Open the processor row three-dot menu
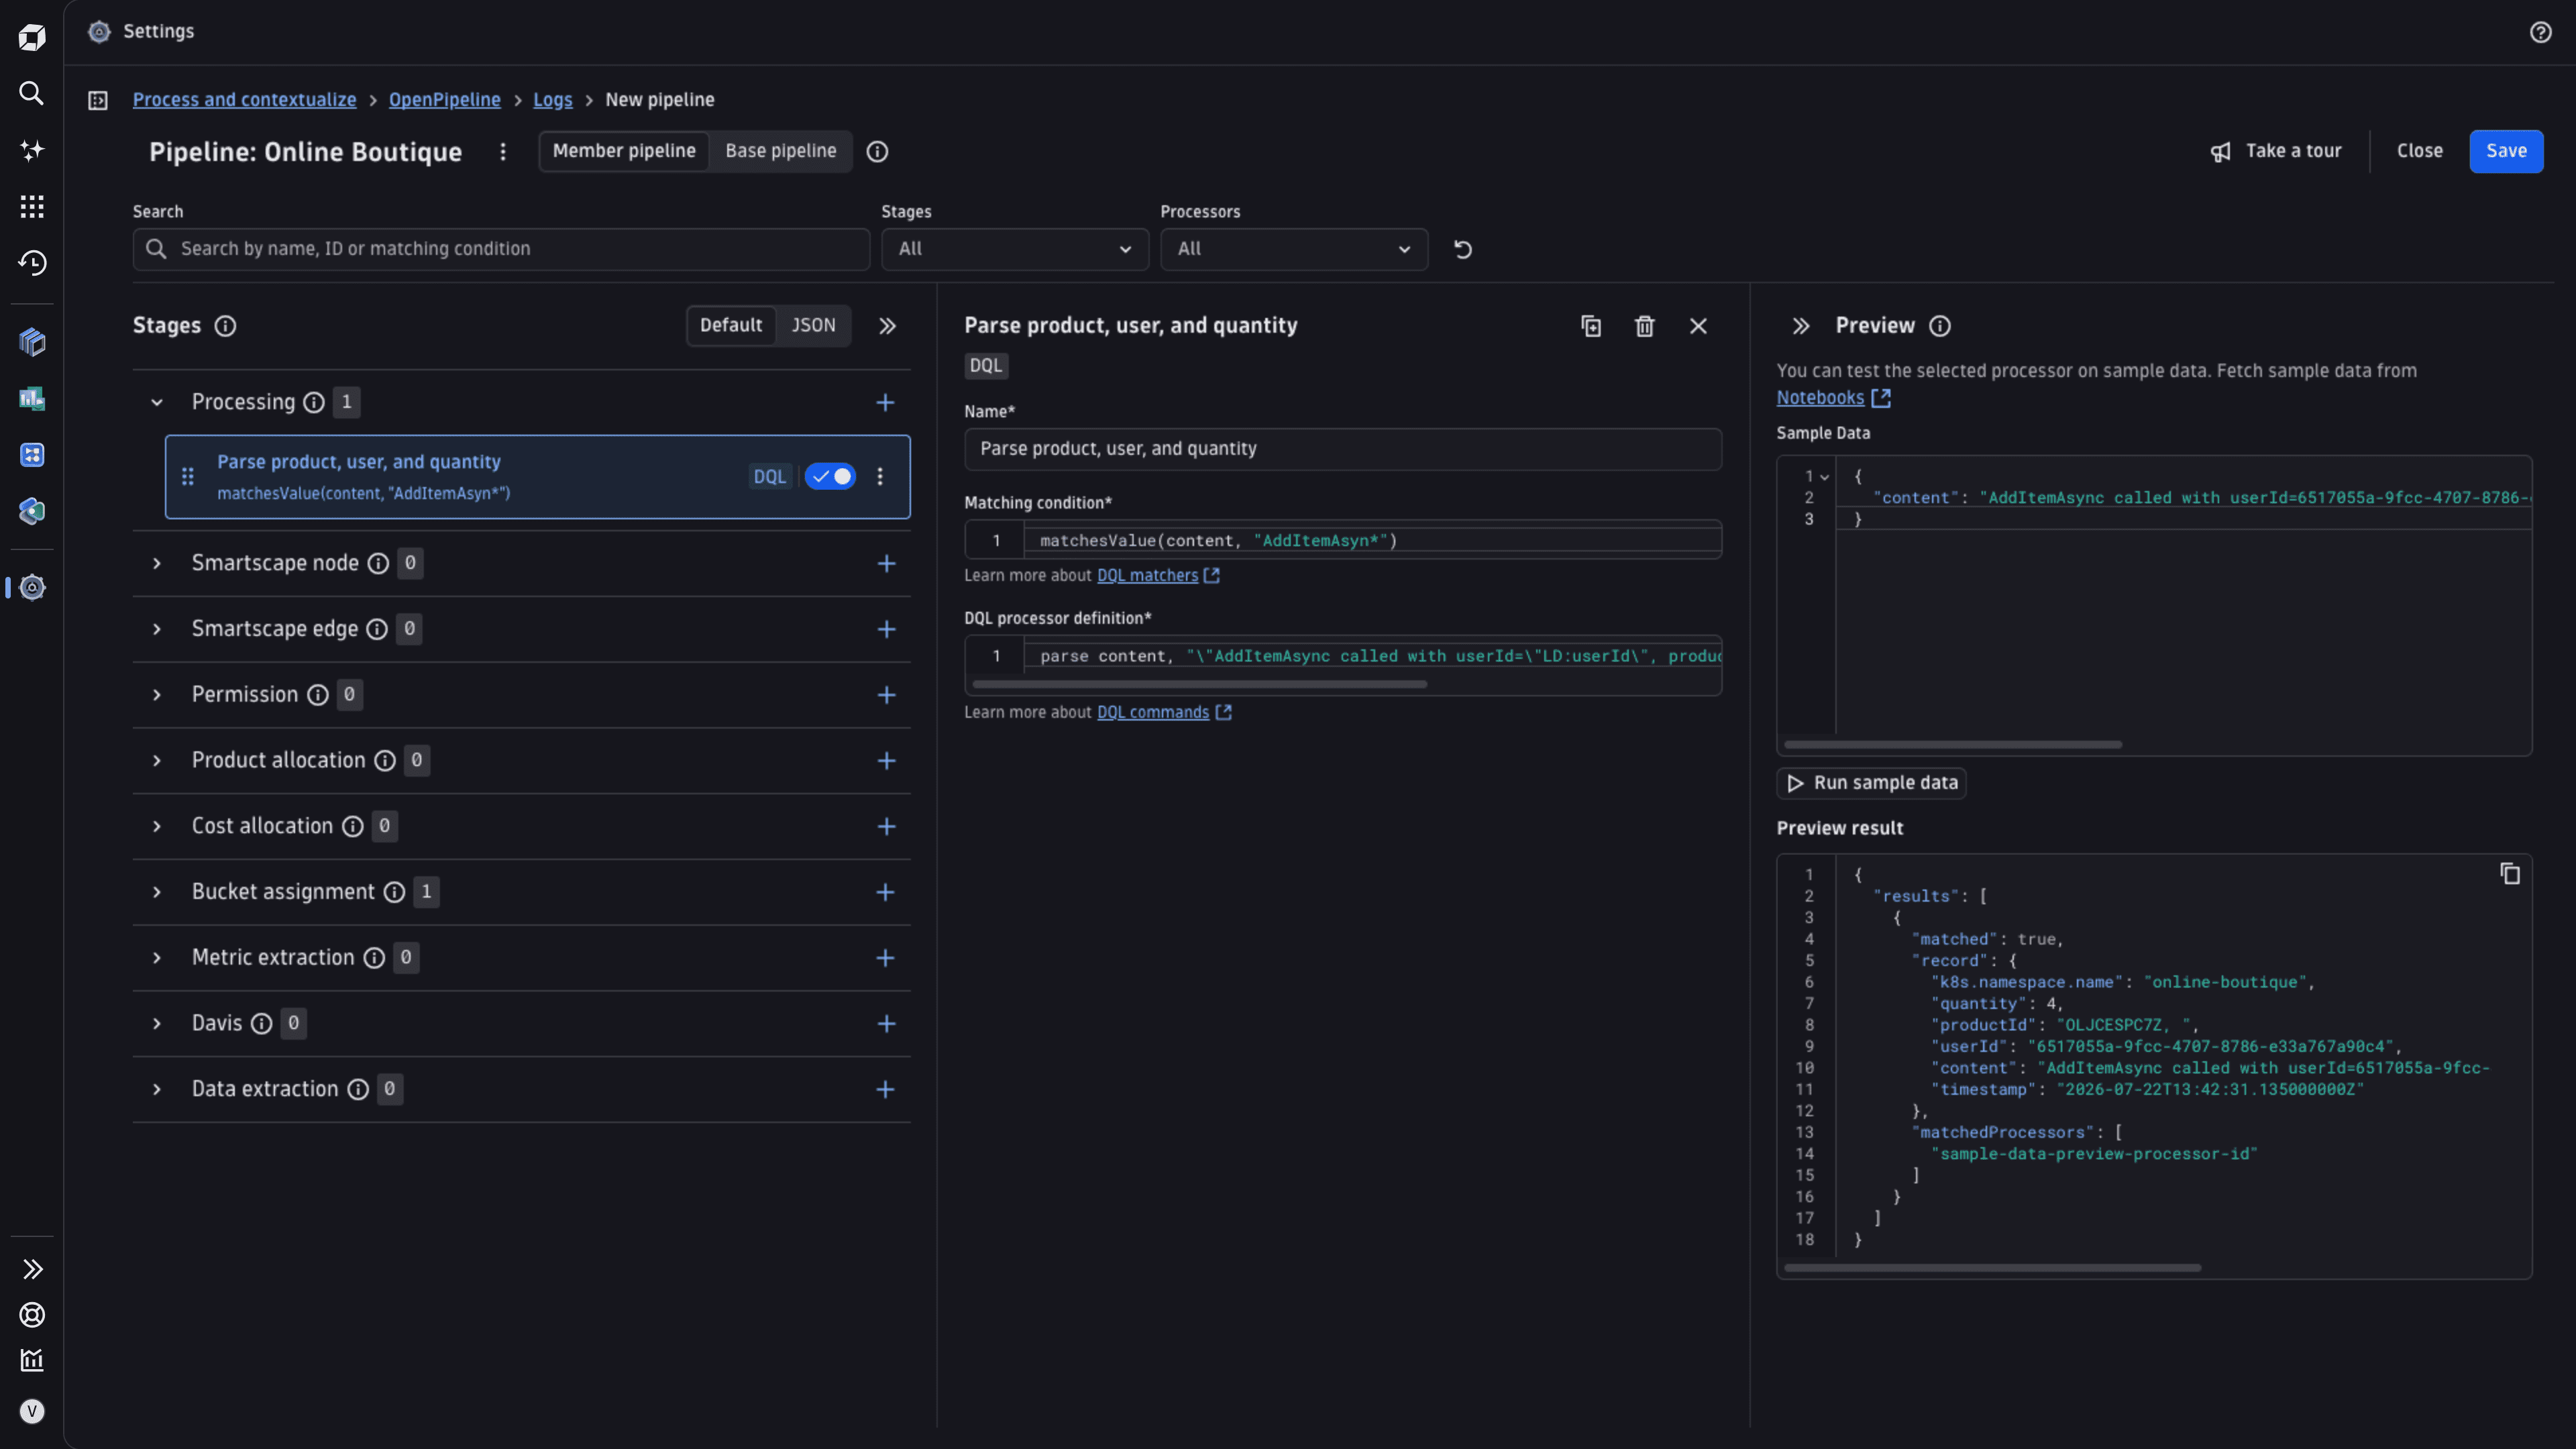 coord(880,476)
